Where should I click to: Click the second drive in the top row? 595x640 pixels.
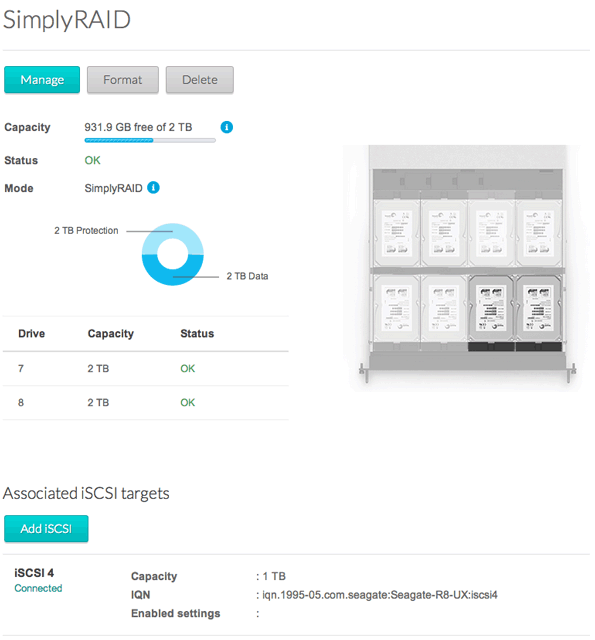[444, 233]
